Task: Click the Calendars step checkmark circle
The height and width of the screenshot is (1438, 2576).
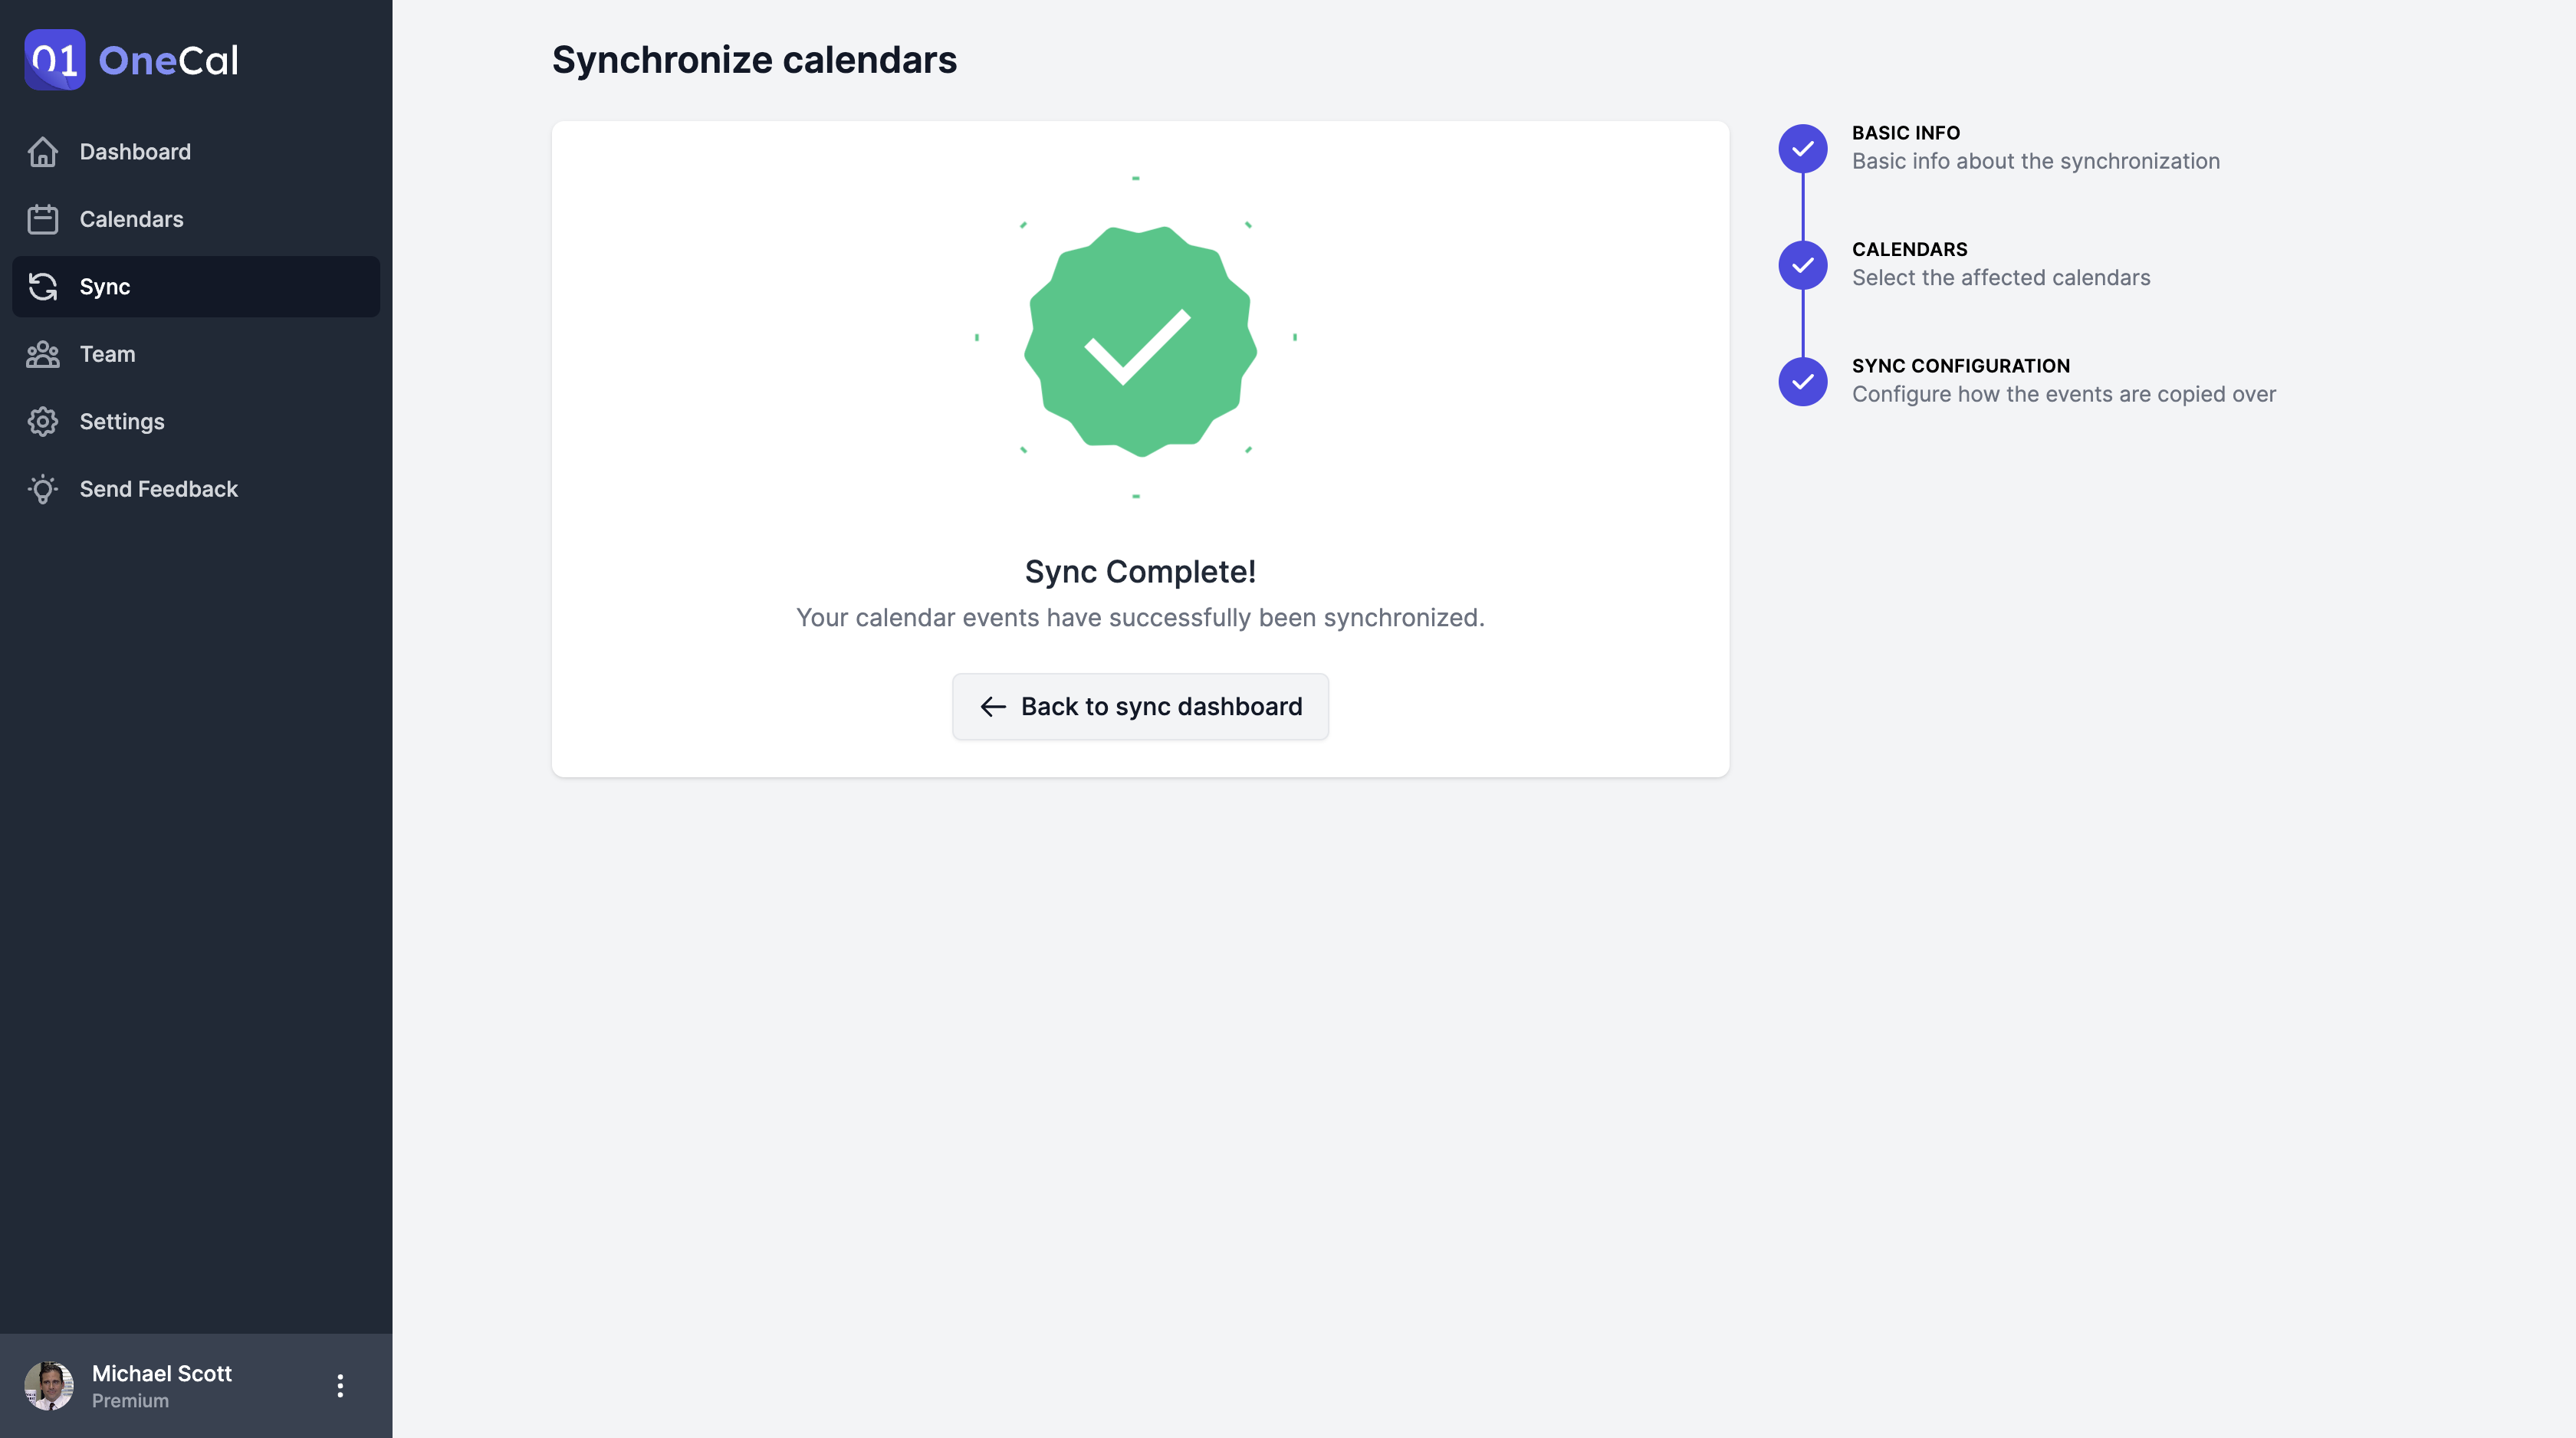Action: point(1802,265)
